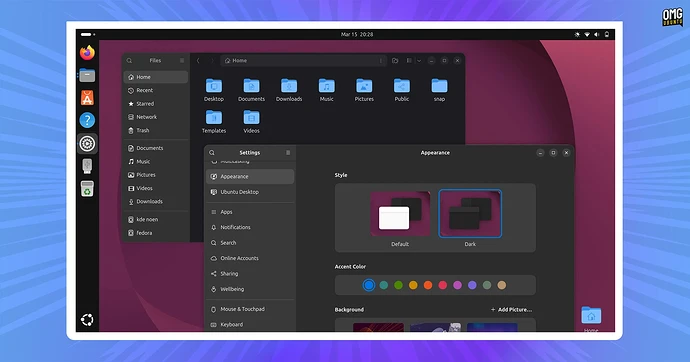Viewport: 690px width, 362px height.
Task: Click the Home path bar in Files
Action: pos(304,61)
